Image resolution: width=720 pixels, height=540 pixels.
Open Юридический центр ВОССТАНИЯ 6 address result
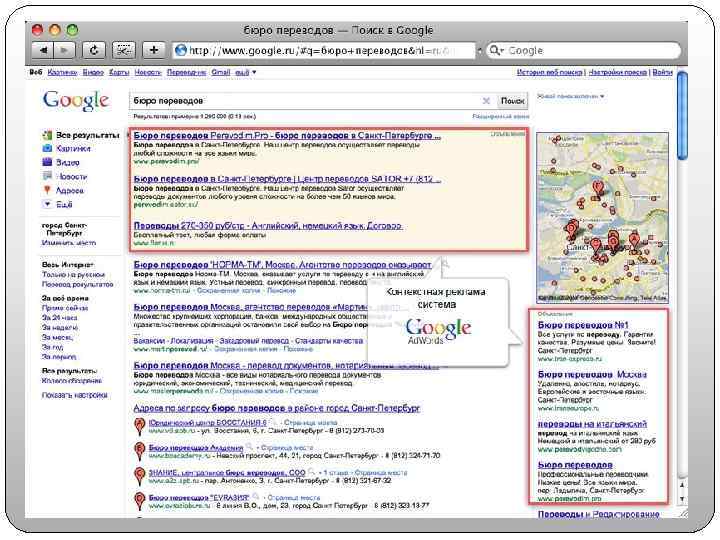(x=208, y=422)
